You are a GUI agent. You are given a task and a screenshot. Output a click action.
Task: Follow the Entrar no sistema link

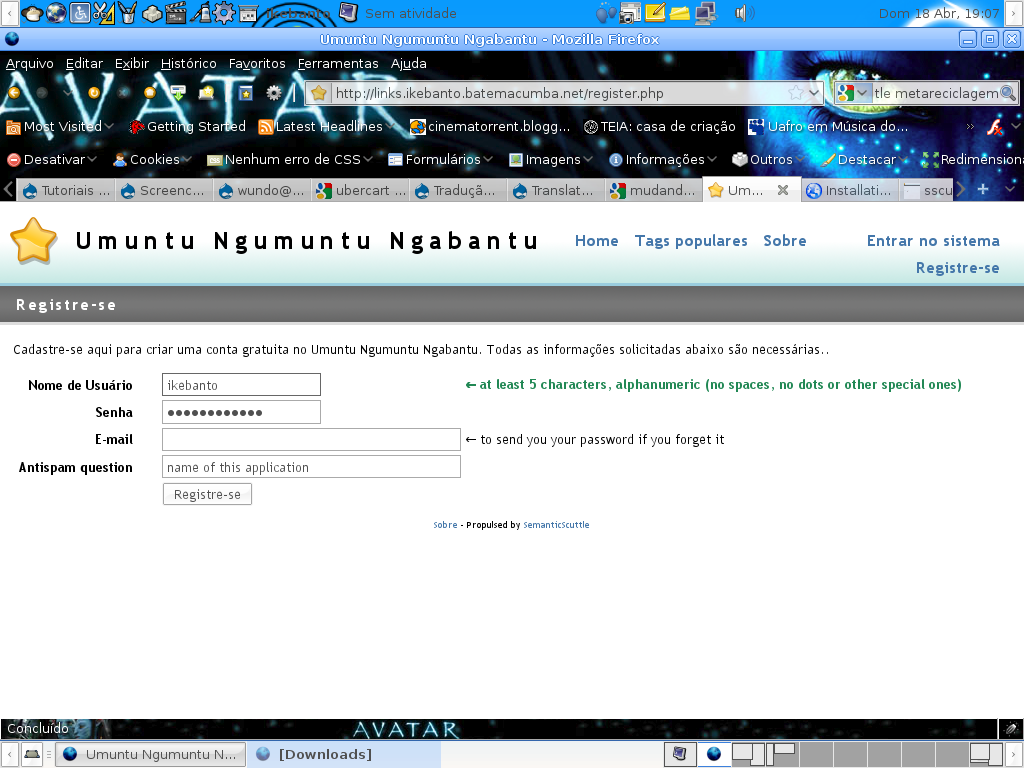coord(933,240)
